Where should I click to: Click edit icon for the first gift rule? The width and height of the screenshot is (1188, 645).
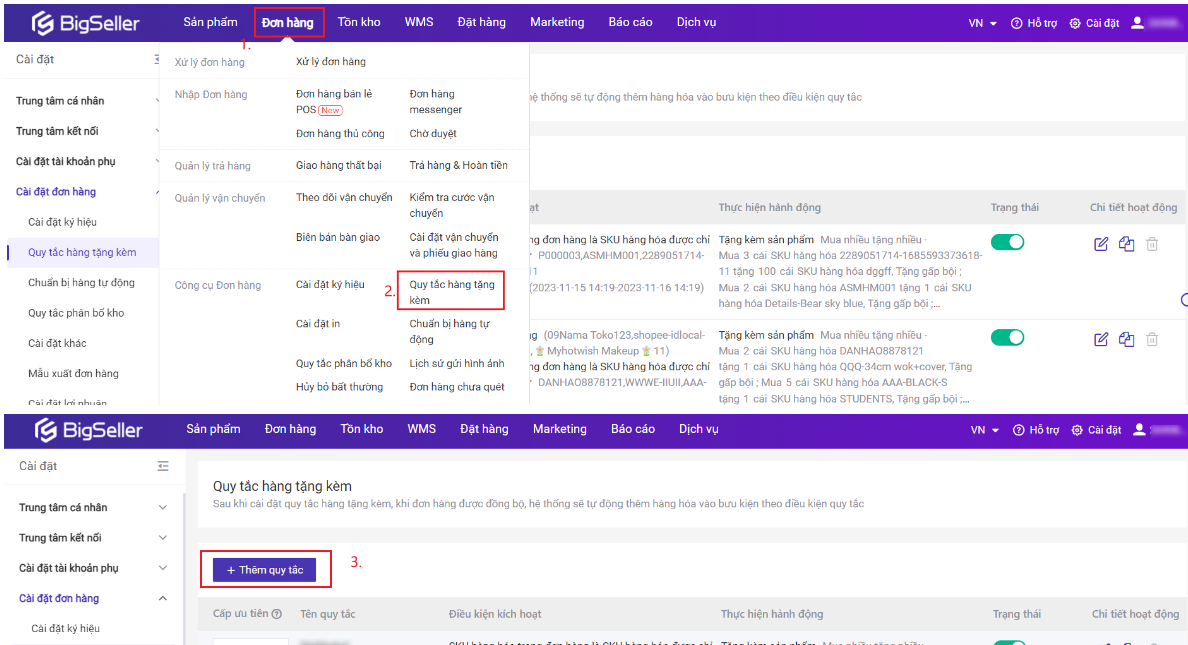tap(1101, 244)
